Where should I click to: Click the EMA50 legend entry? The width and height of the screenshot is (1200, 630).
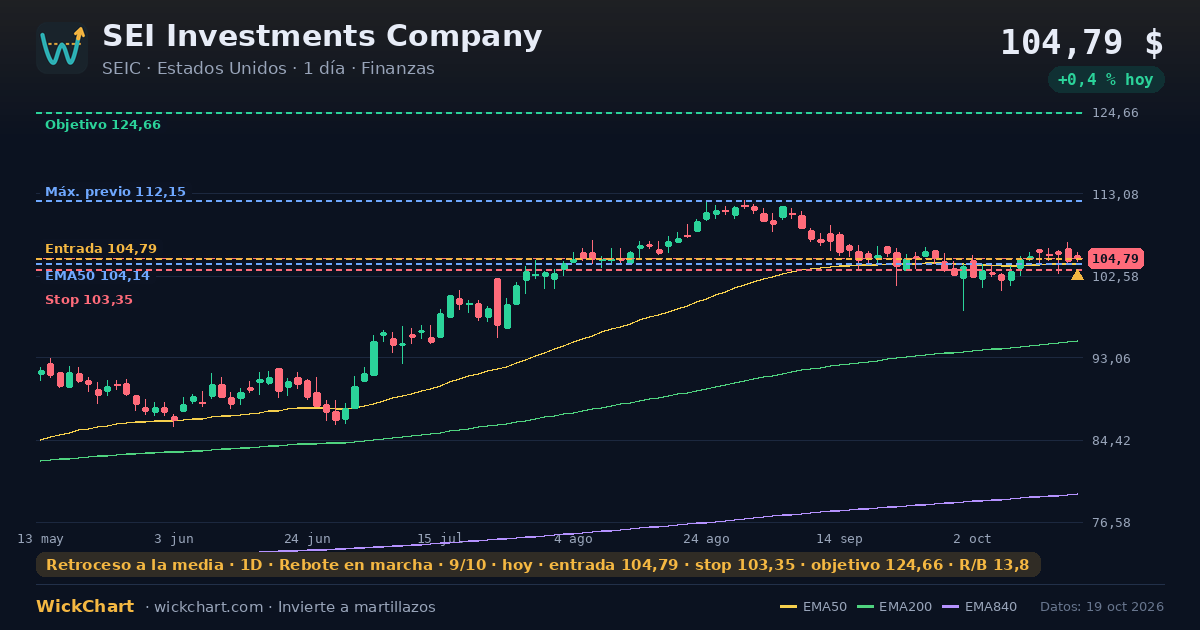tap(814, 607)
